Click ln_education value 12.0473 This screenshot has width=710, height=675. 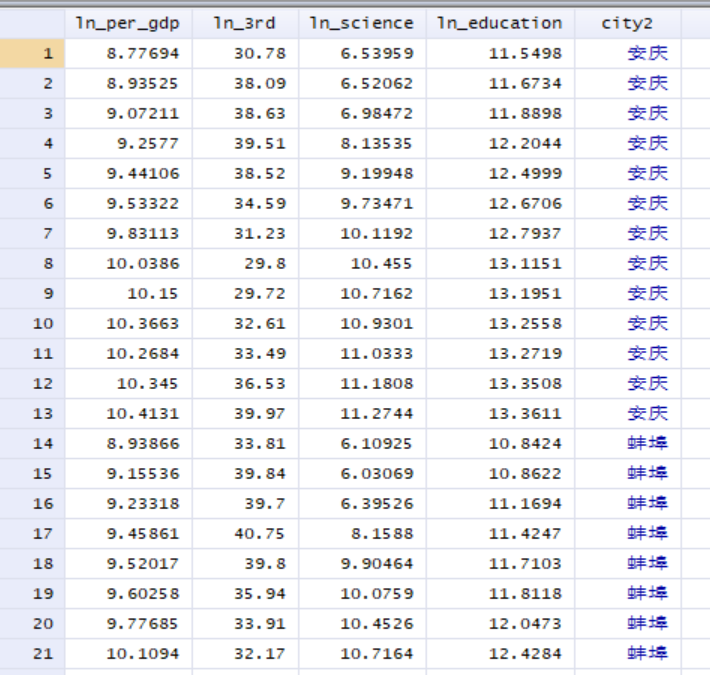tap(525, 623)
